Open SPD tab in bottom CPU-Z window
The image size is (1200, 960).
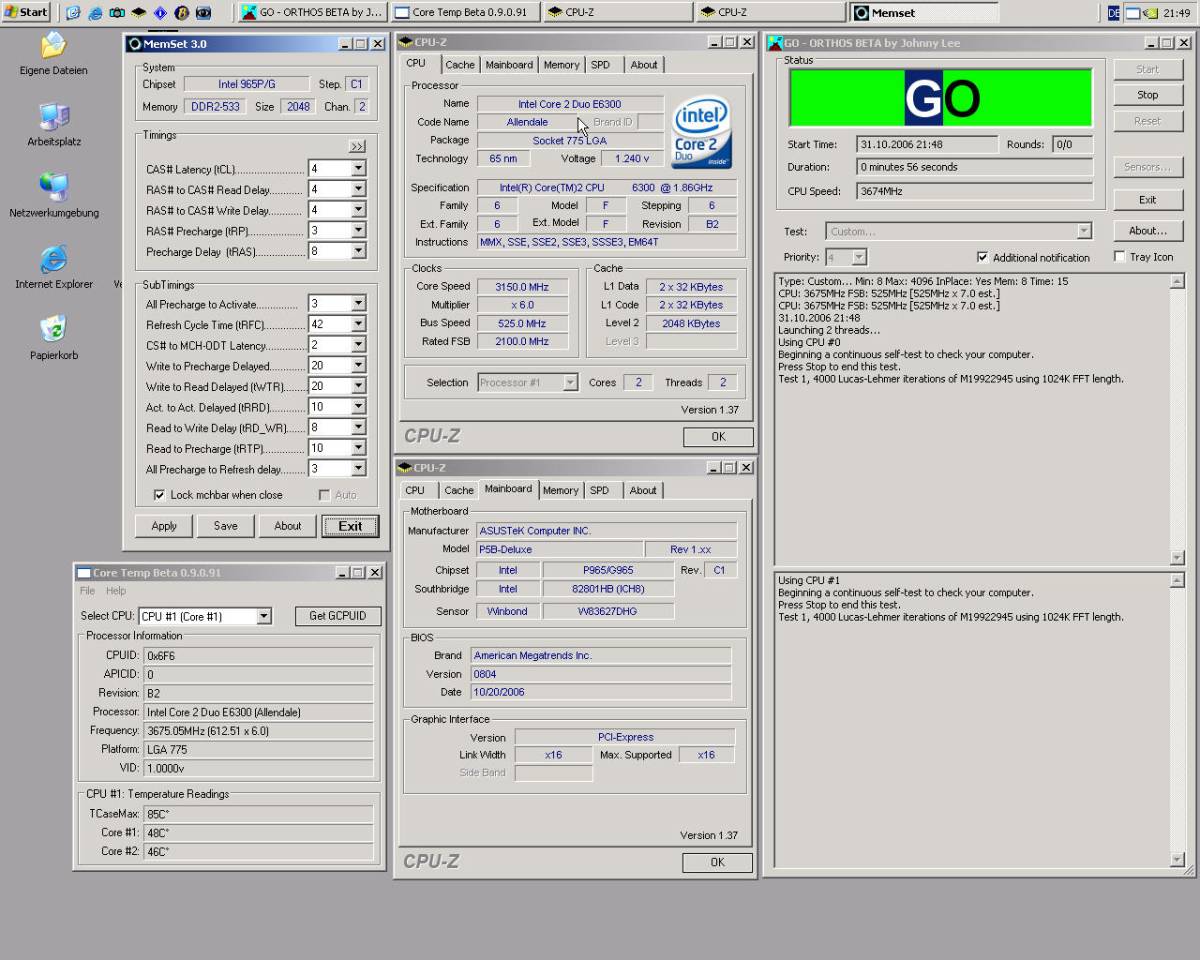tap(599, 491)
